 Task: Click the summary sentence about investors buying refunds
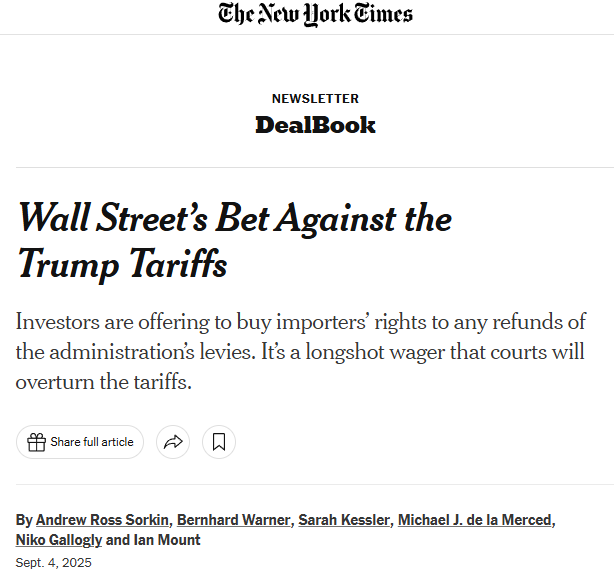click(300, 323)
